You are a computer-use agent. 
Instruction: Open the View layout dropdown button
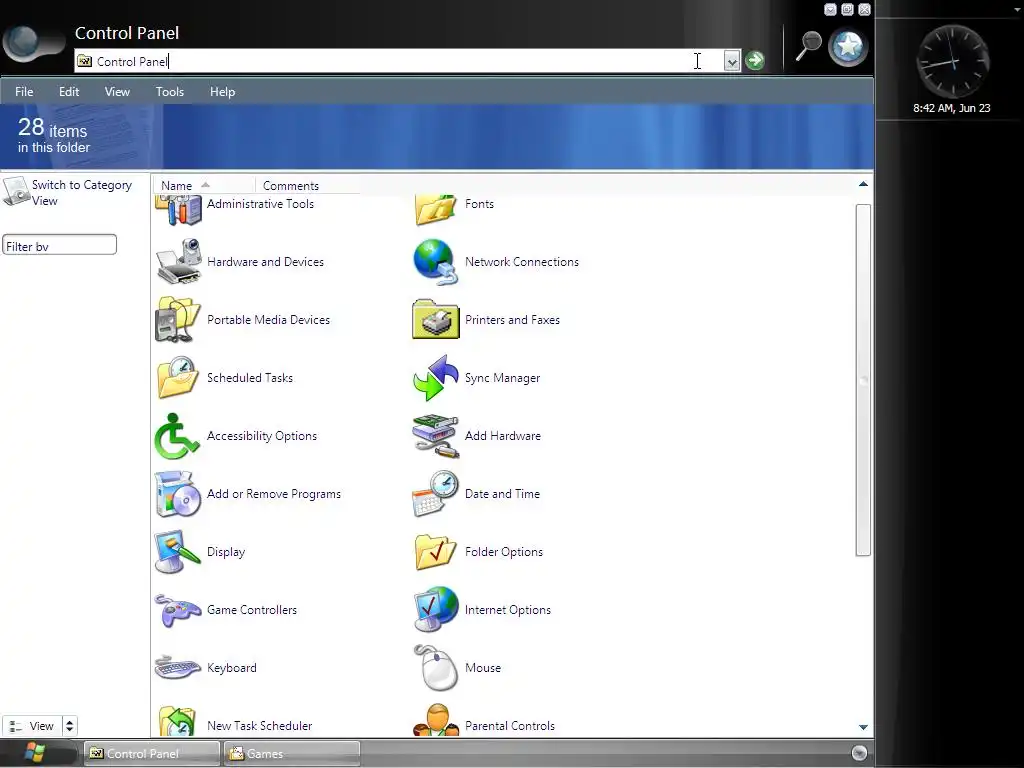coord(32,726)
